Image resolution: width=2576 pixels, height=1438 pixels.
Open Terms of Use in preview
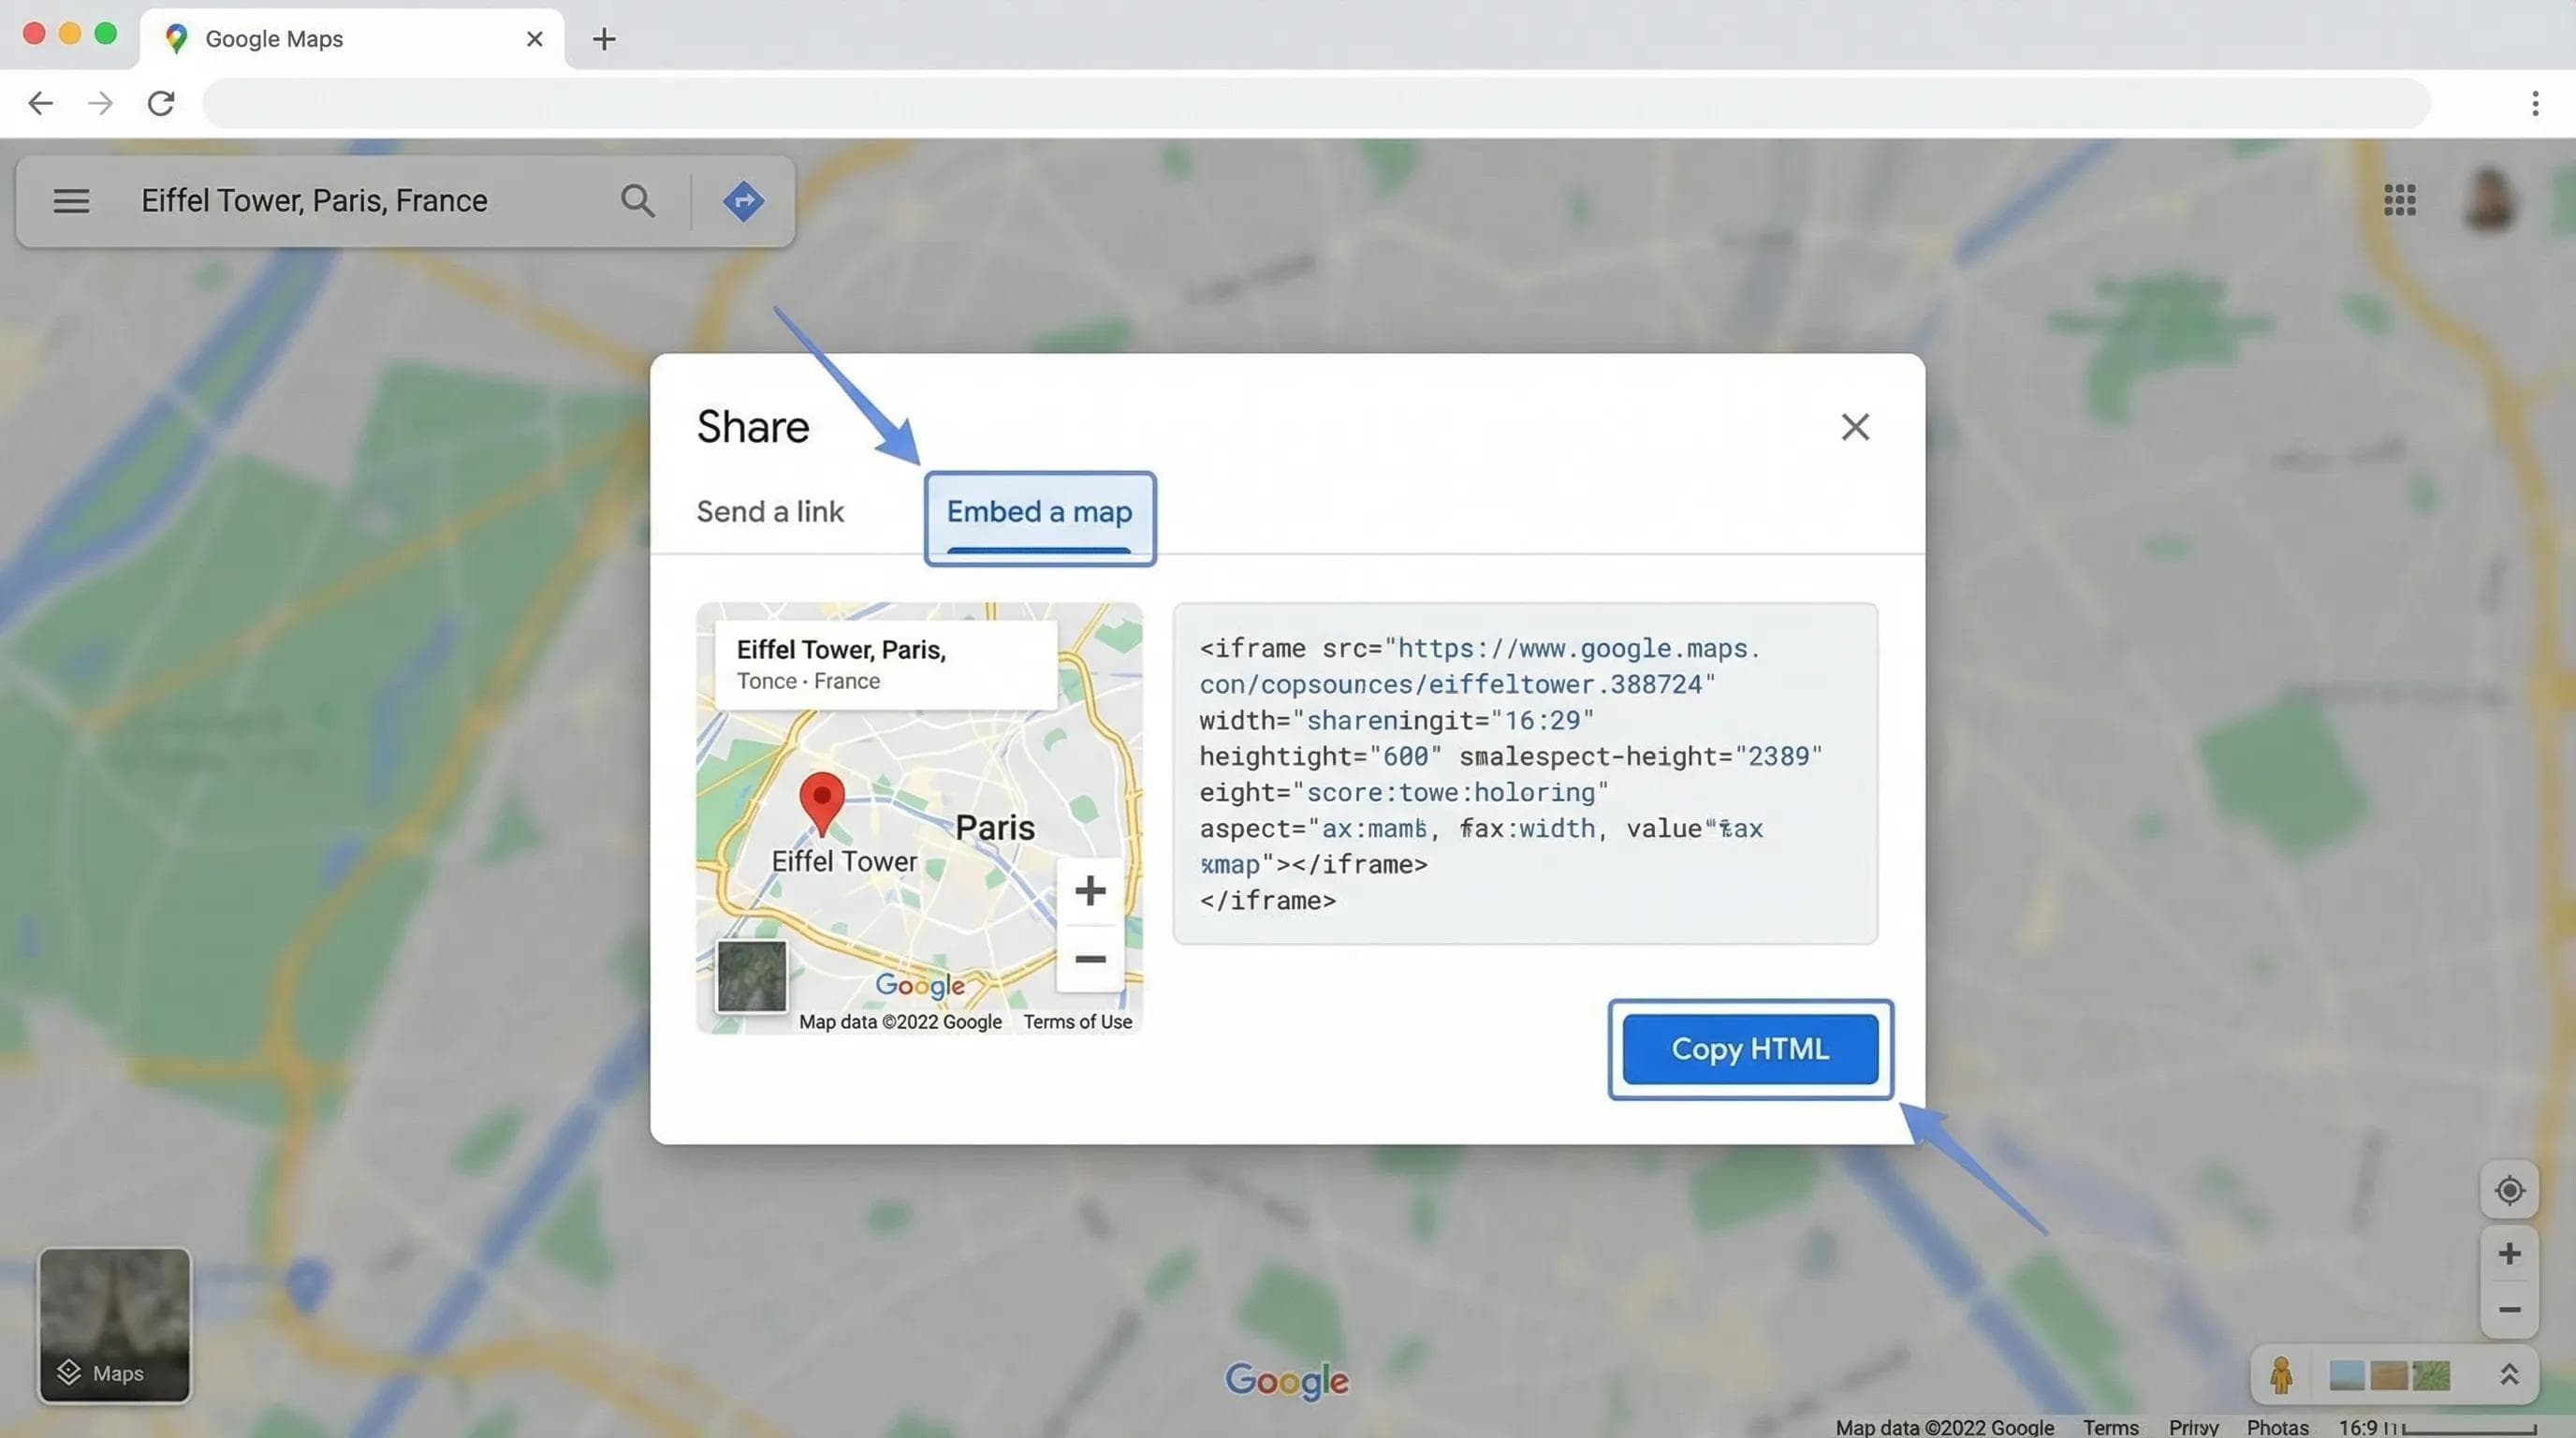click(1077, 1021)
